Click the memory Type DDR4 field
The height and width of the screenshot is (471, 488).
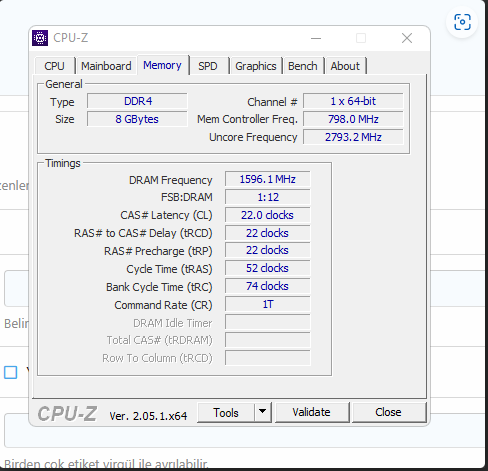[137, 101]
